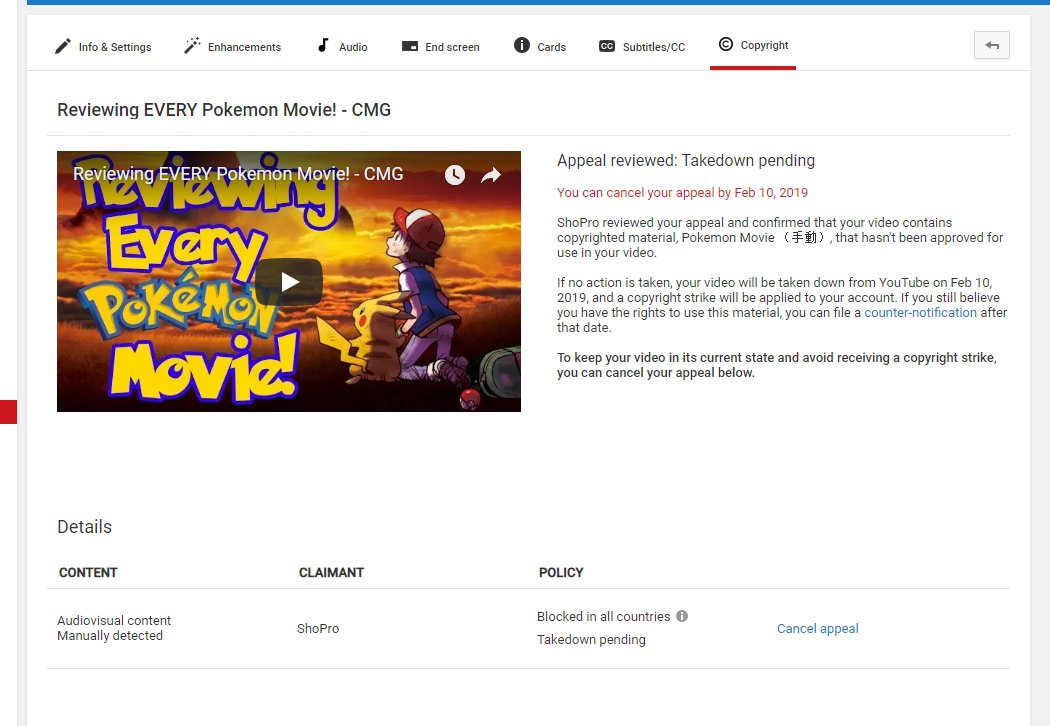Switch to Subtitles/CC tab
1050x726 pixels.
(x=642, y=47)
